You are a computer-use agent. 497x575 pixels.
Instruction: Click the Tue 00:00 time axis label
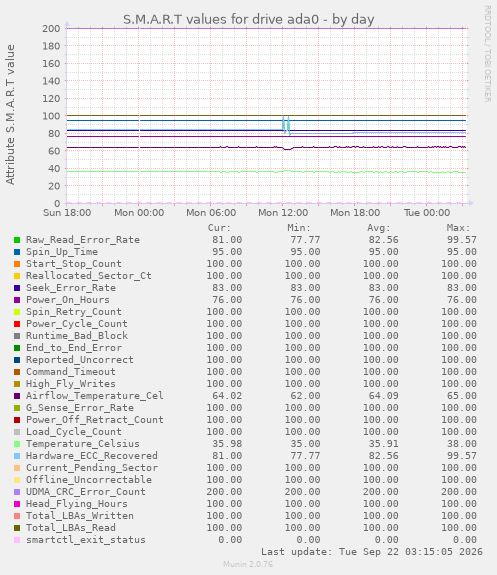(x=427, y=213)
